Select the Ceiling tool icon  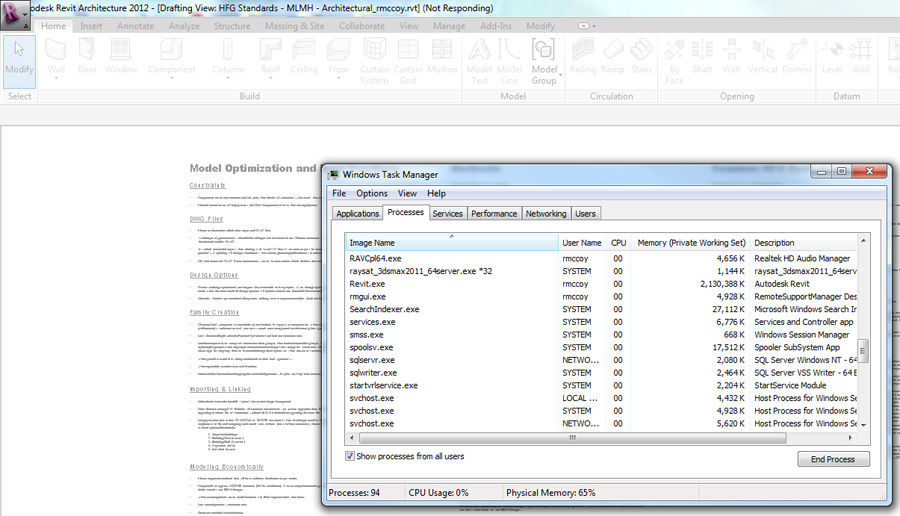pyautogui.click(x=304, y=56)
